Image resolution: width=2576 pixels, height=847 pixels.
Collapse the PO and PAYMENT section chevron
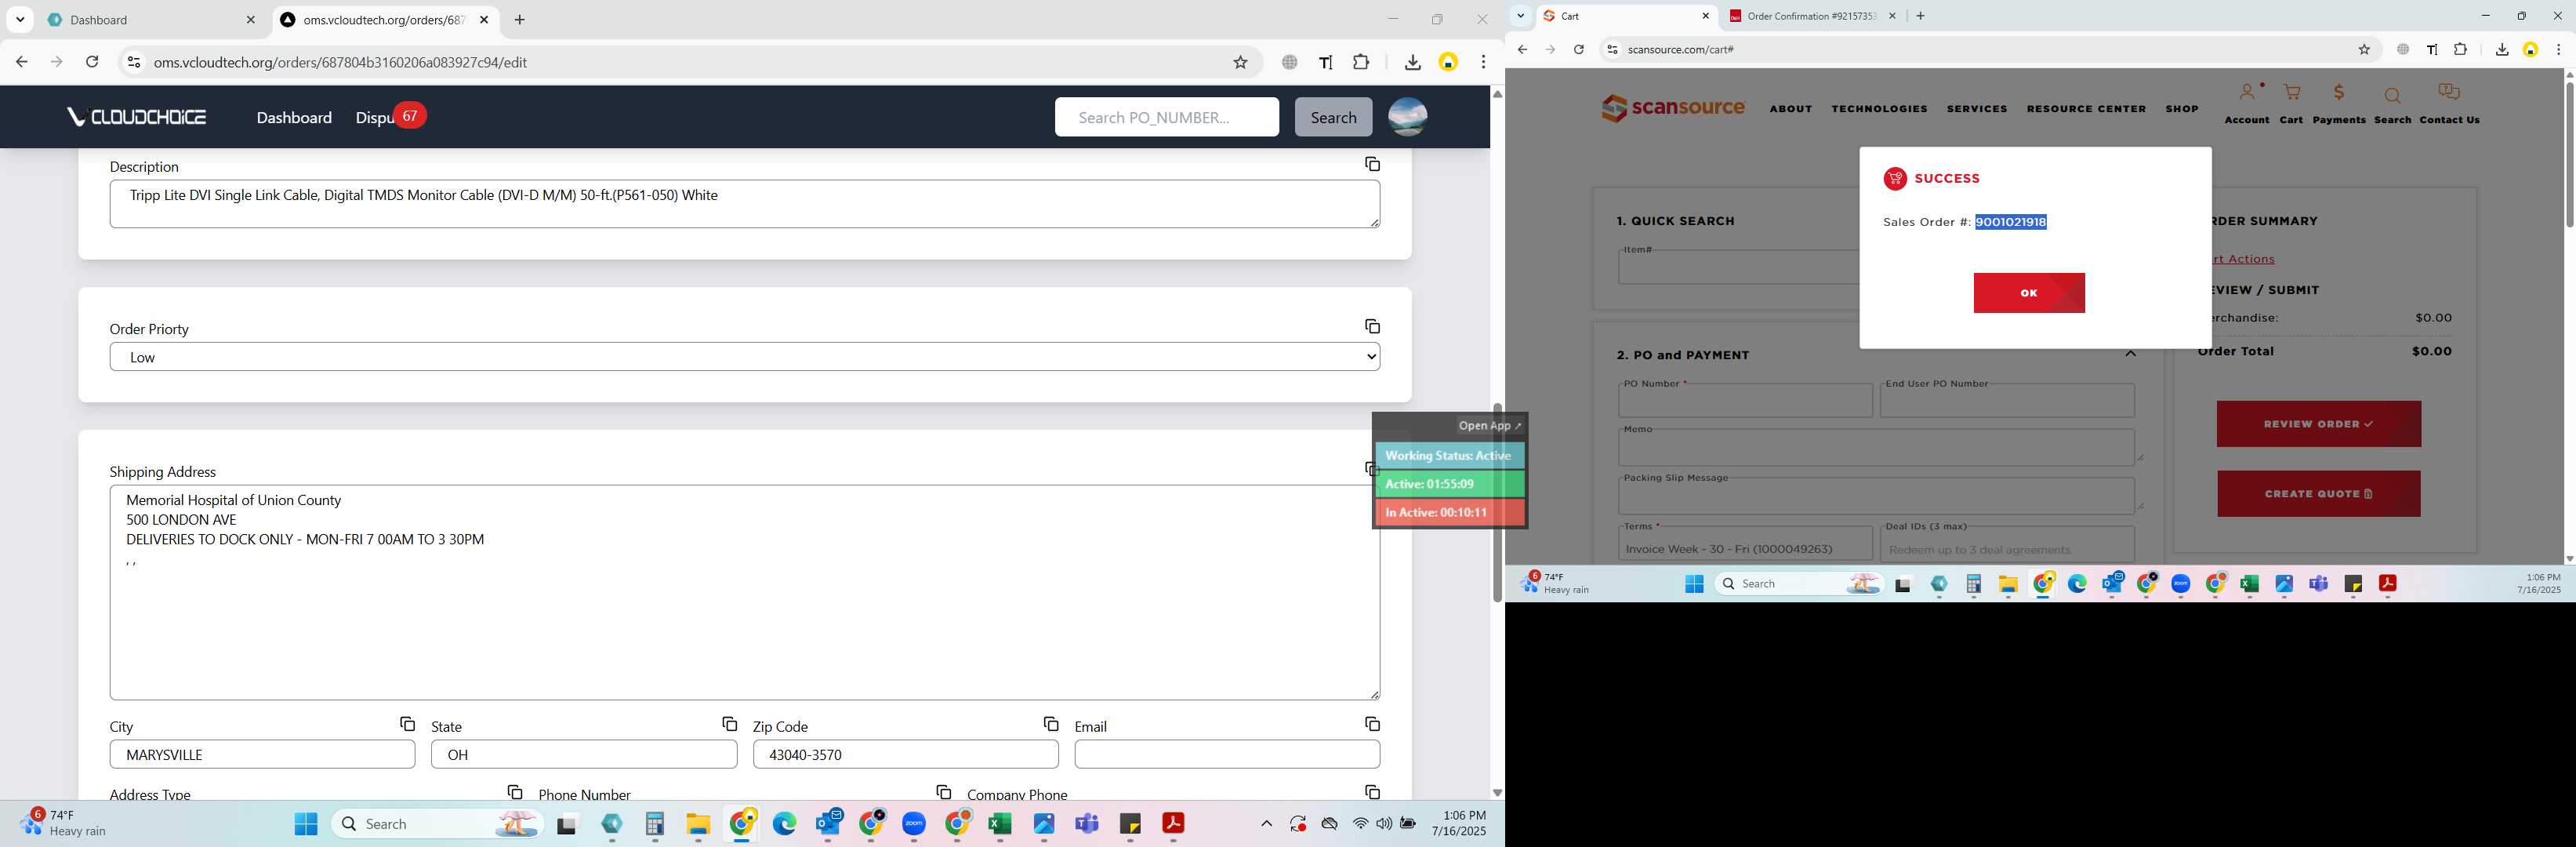pyautogui.click(x=2130, y=354)
